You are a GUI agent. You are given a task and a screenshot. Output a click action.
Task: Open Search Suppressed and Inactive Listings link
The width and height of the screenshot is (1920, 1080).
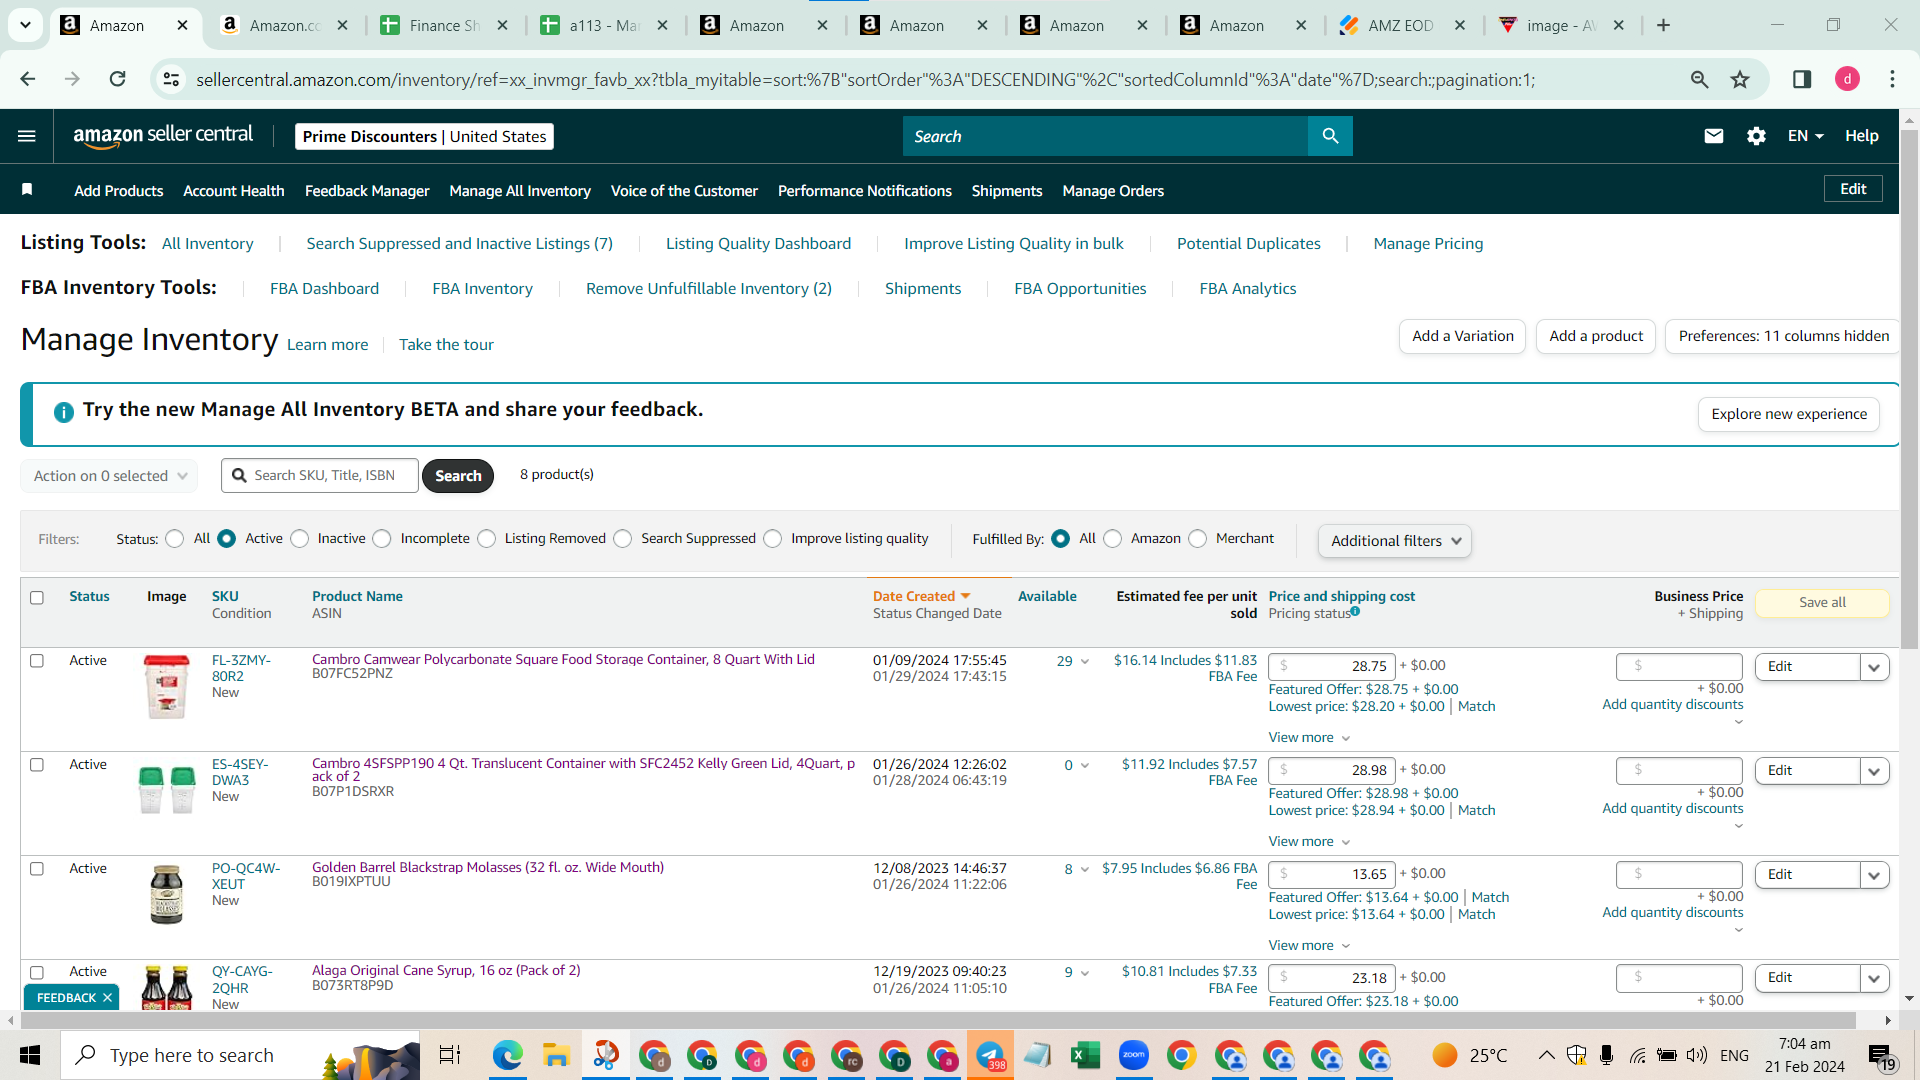[459, 244]
